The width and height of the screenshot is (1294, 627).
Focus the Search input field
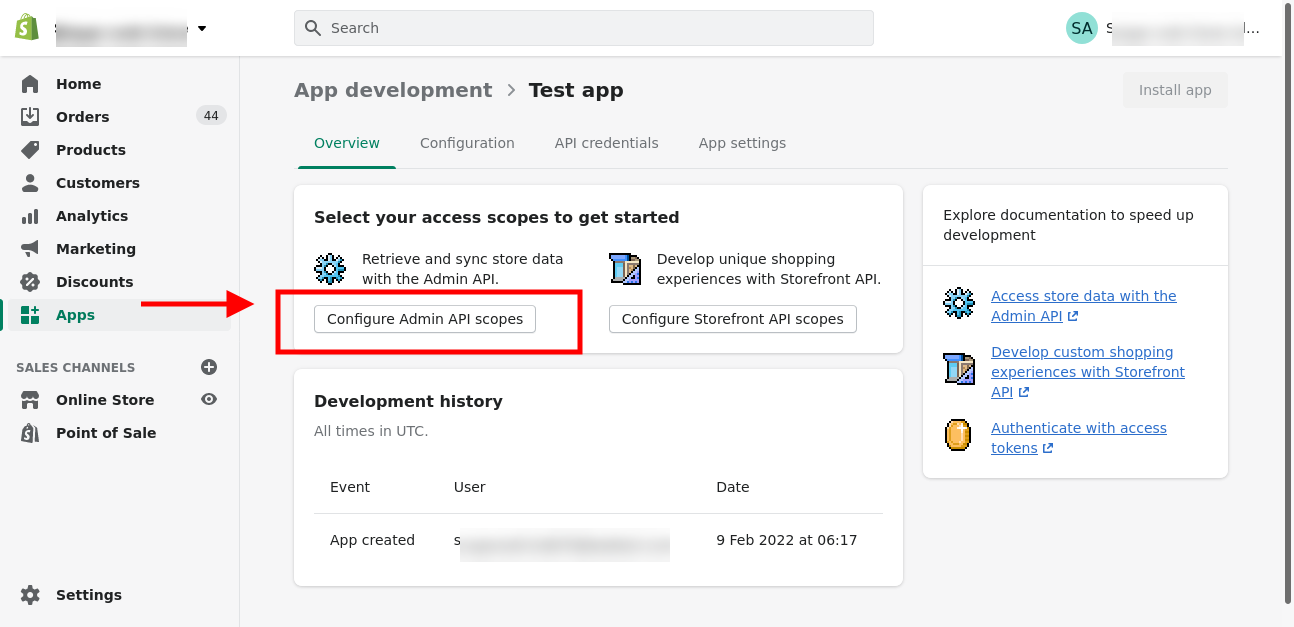[x=584, y=28]
